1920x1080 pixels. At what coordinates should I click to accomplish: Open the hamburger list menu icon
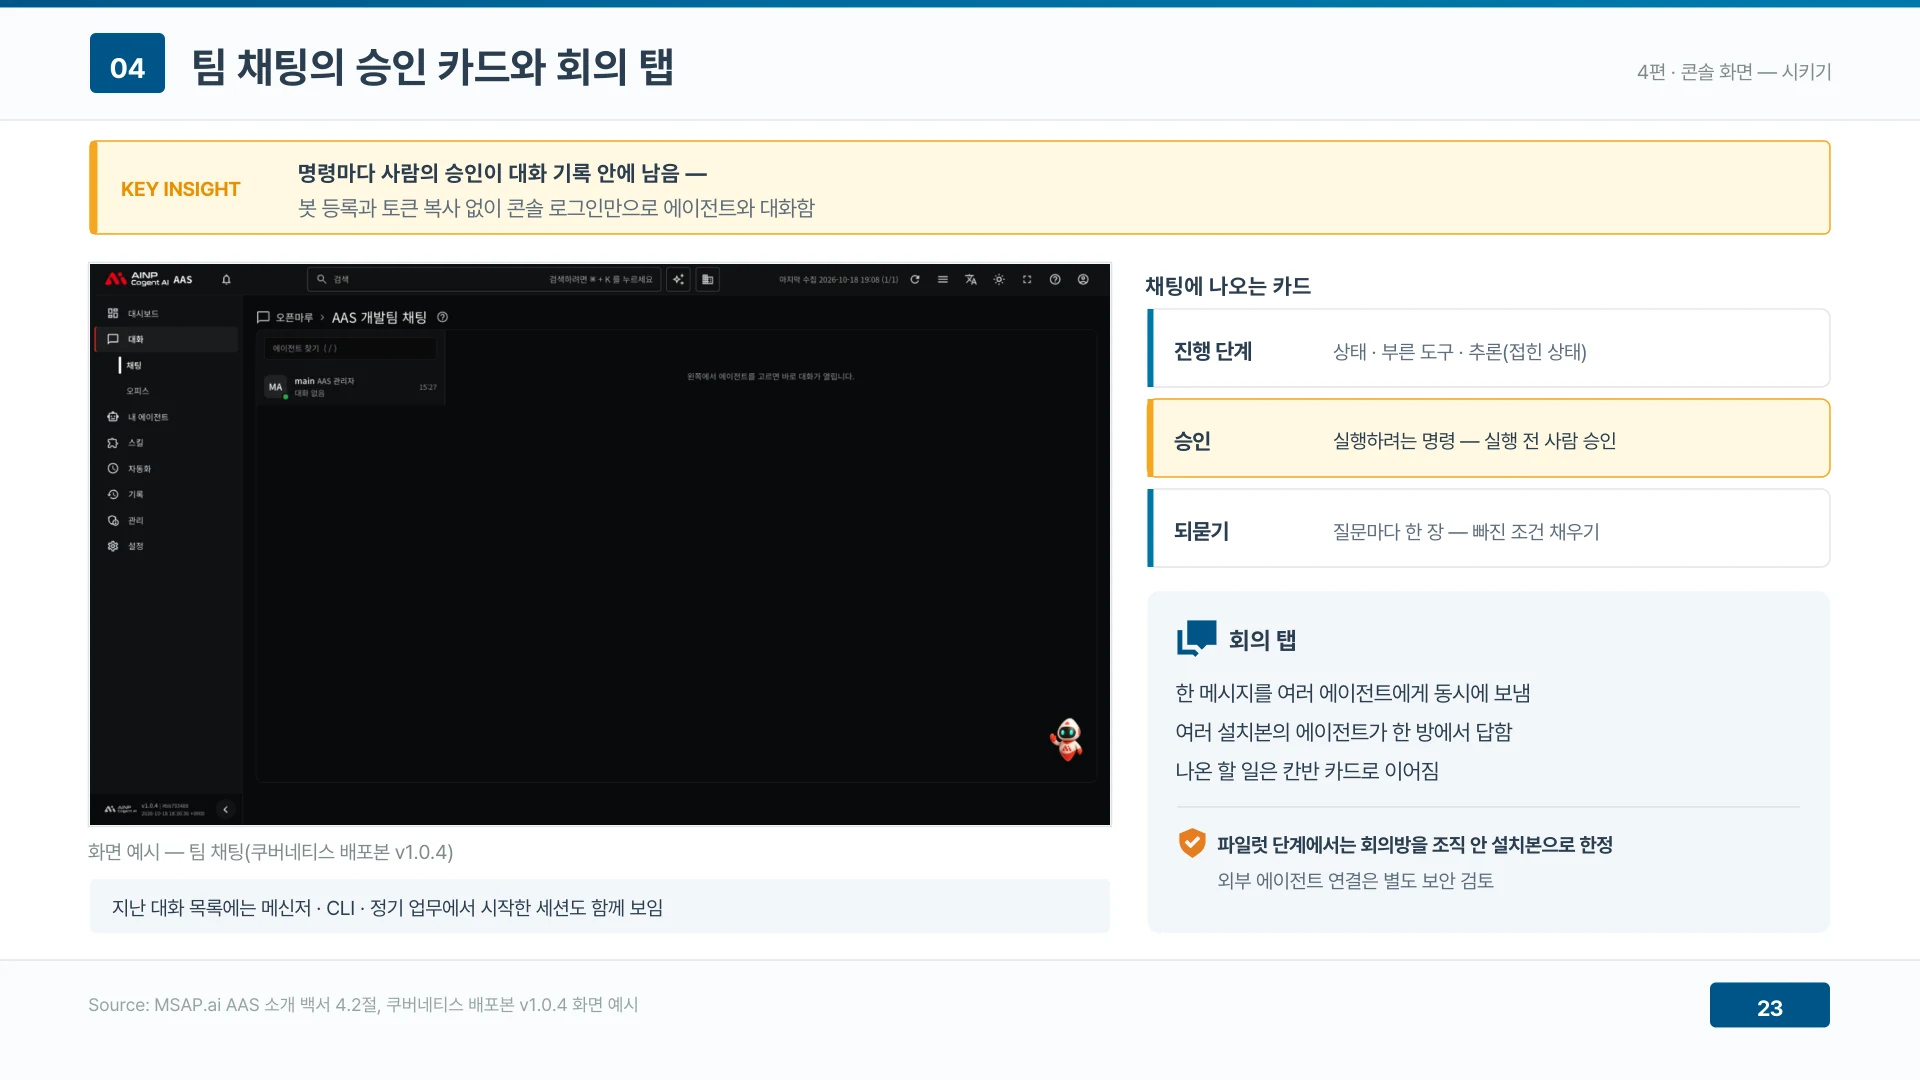[x=943, y=280]
